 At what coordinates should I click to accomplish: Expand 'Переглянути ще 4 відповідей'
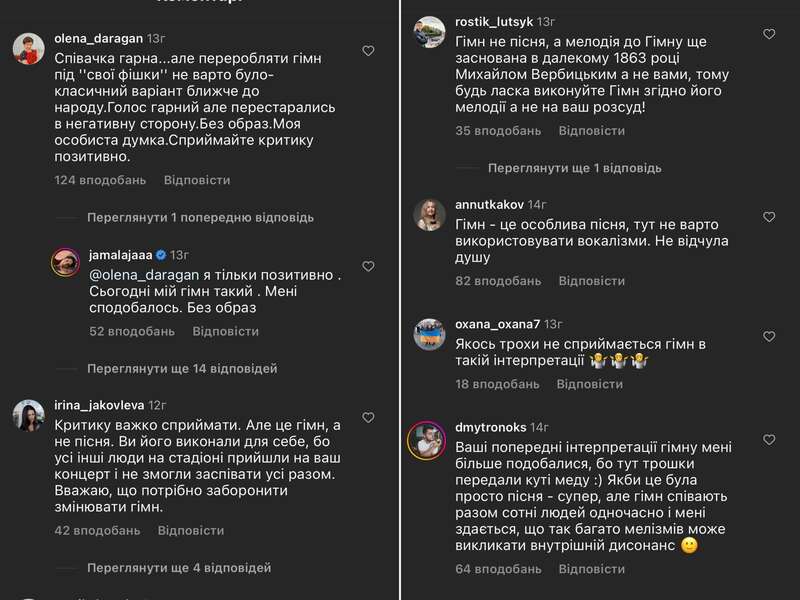pyautogui.click(x=179, y=568)
